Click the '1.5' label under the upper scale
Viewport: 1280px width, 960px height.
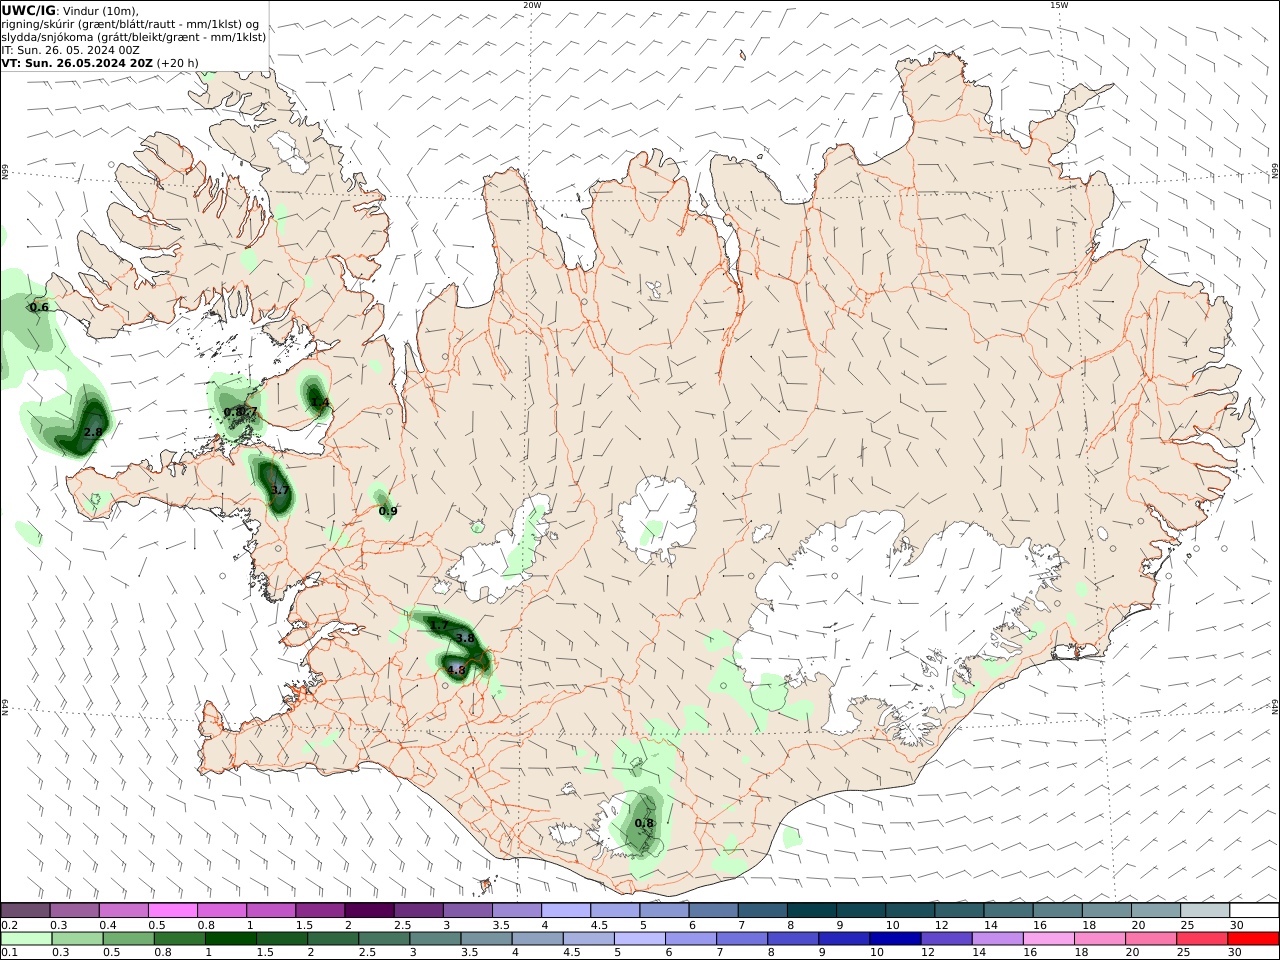click(x=304, y=925)
